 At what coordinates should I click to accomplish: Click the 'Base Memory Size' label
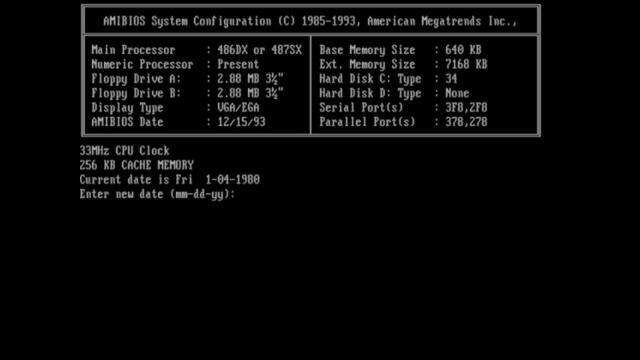coord(367,50)
